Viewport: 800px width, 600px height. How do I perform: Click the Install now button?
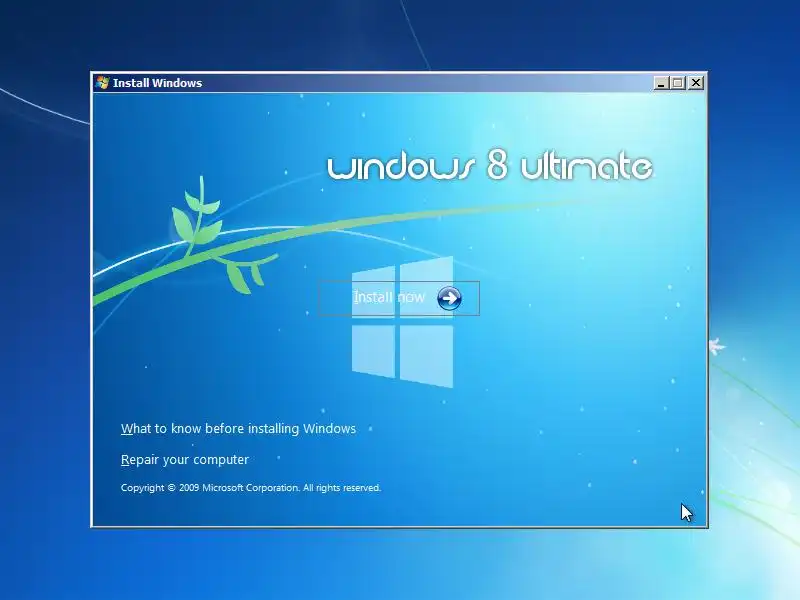click(x=399, y=298)
